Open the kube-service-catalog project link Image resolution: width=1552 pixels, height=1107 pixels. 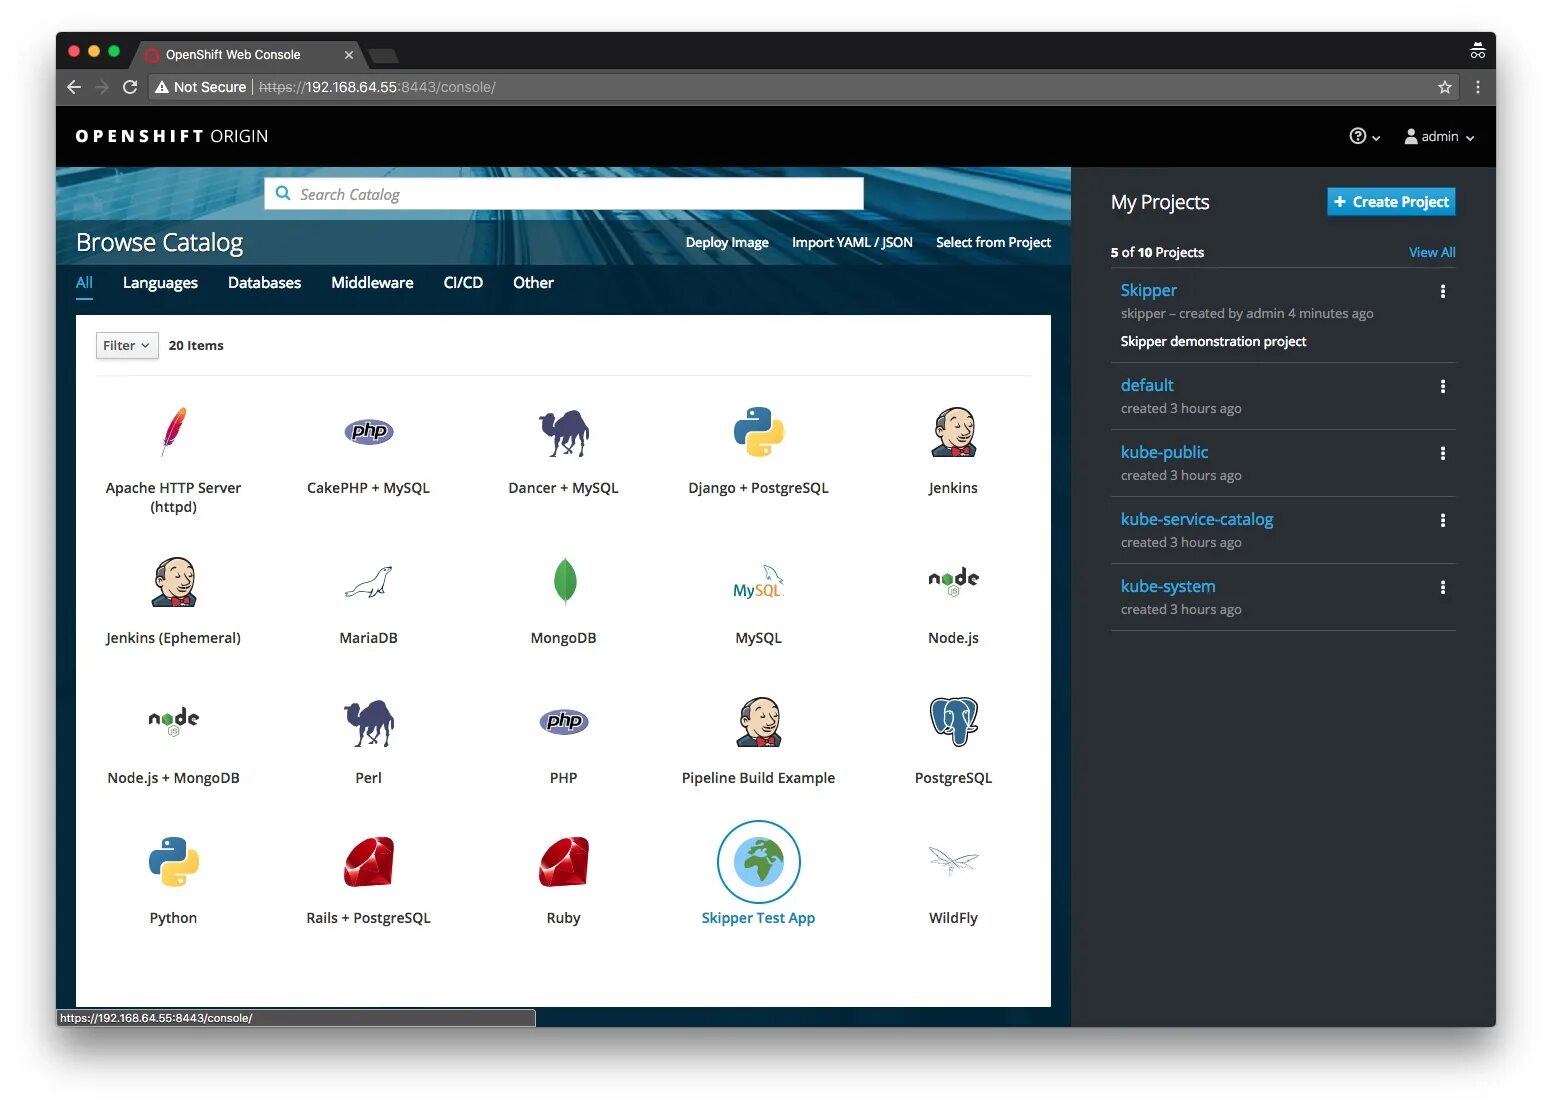click(x=1197, y=519)
